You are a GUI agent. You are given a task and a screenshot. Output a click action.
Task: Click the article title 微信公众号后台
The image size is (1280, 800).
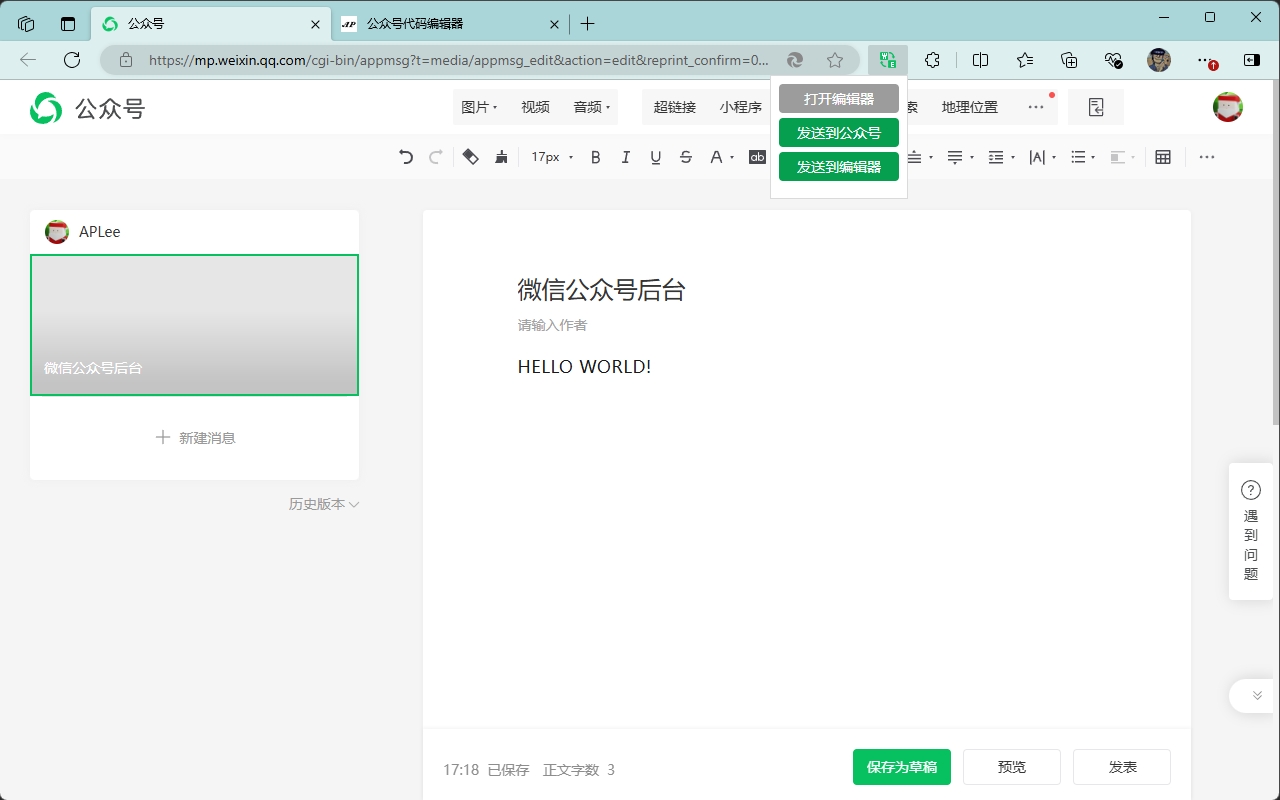click(601, 290)
